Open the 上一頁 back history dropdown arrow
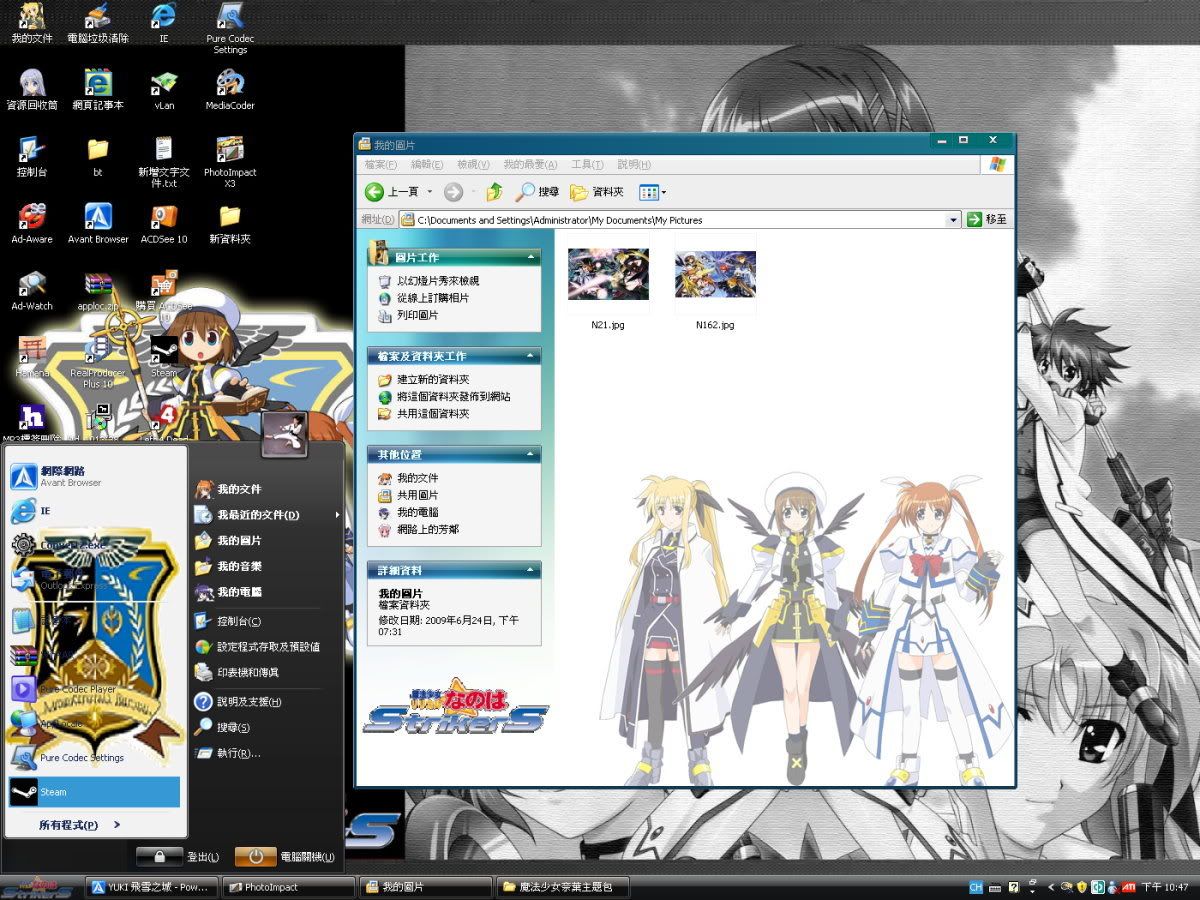This screenshot has height=900, width=1200. (x=430, y=192)
